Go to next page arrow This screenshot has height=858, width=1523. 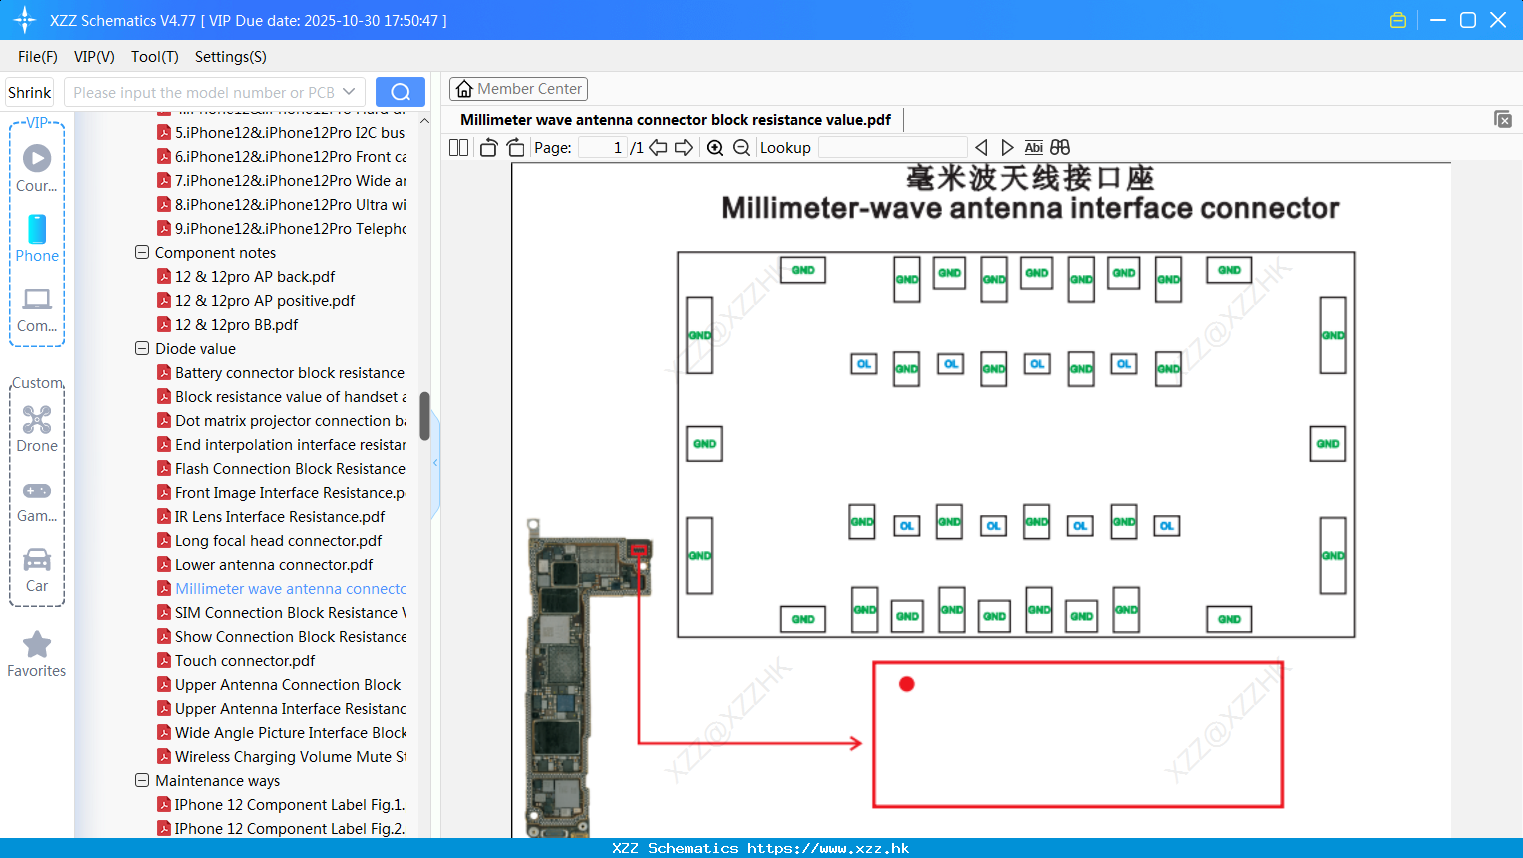[x=684, y=147]
